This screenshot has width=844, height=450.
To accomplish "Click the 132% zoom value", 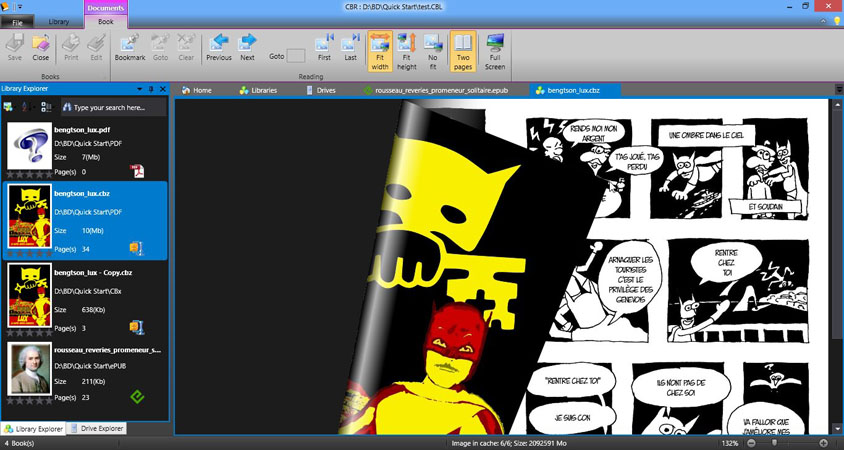I will 729,443.
